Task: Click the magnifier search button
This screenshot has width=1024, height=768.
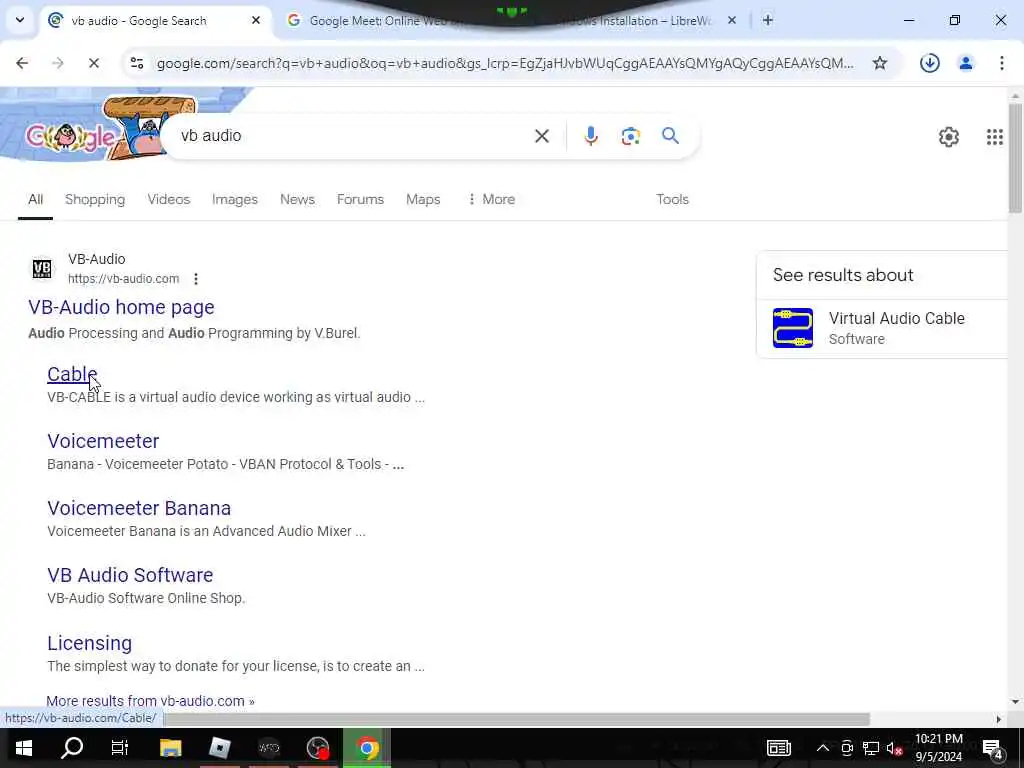Action: pos(670,136)
